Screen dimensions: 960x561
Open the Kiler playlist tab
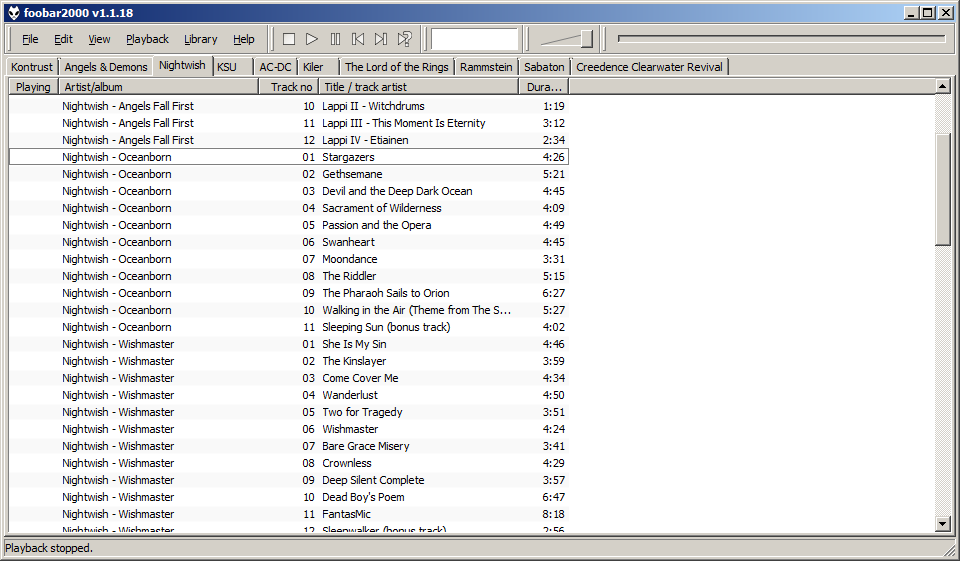pos(318,67)
